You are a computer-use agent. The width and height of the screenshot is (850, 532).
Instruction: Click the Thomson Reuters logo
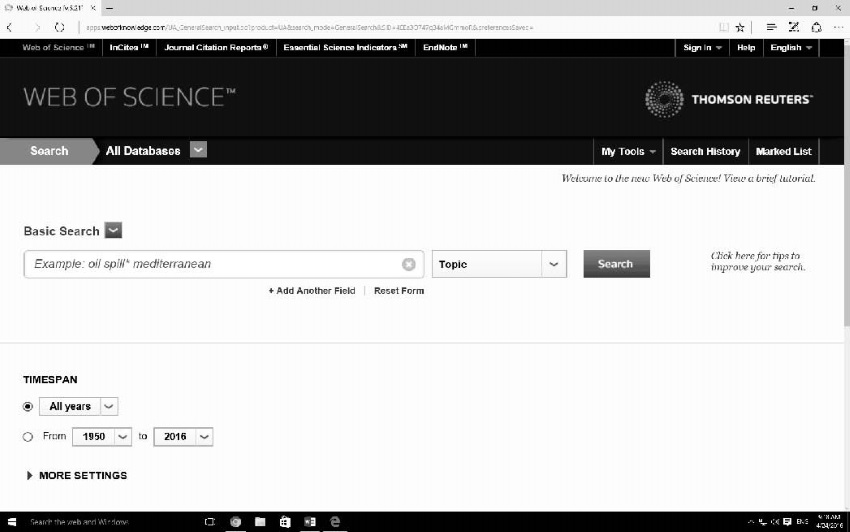point(729,99)
